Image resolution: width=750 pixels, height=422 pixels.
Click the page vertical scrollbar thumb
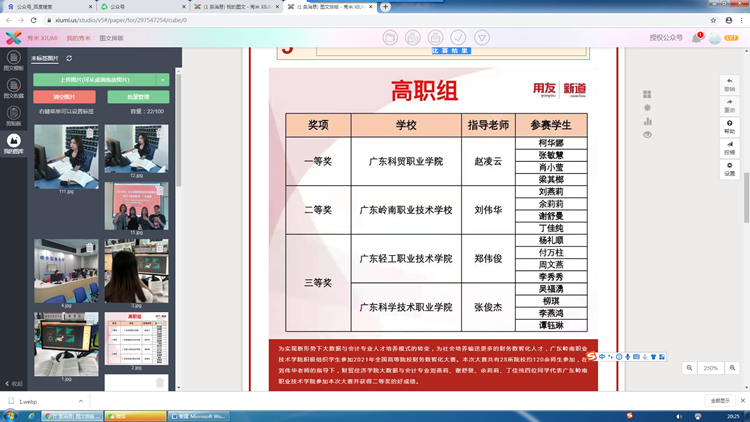pos(746,197)
